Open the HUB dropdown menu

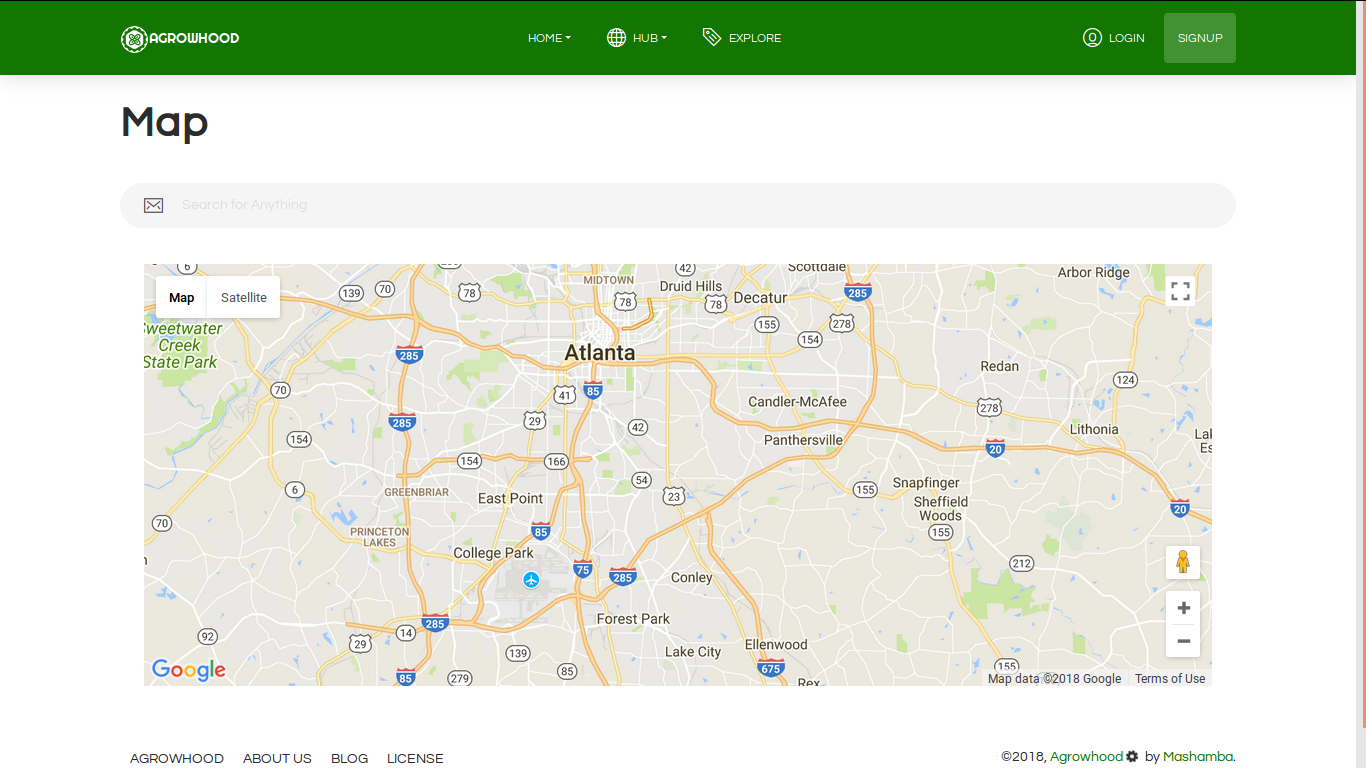[x=649, y=38]
